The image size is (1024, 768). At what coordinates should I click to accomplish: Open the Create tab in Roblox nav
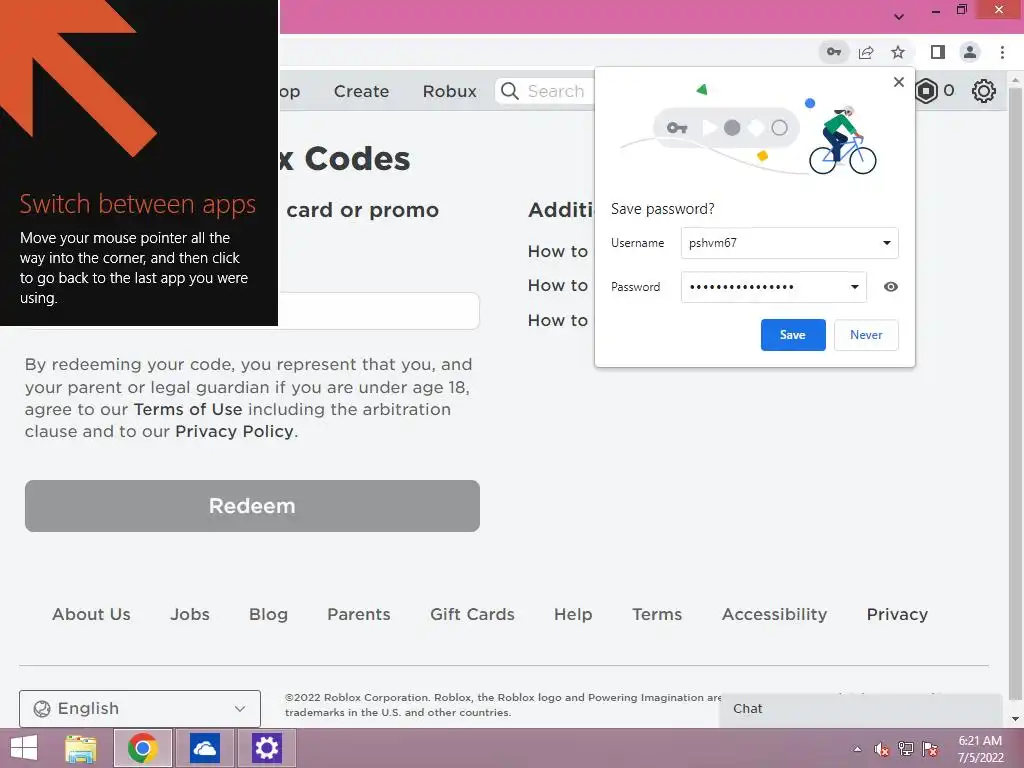click(x=361, y=91)
